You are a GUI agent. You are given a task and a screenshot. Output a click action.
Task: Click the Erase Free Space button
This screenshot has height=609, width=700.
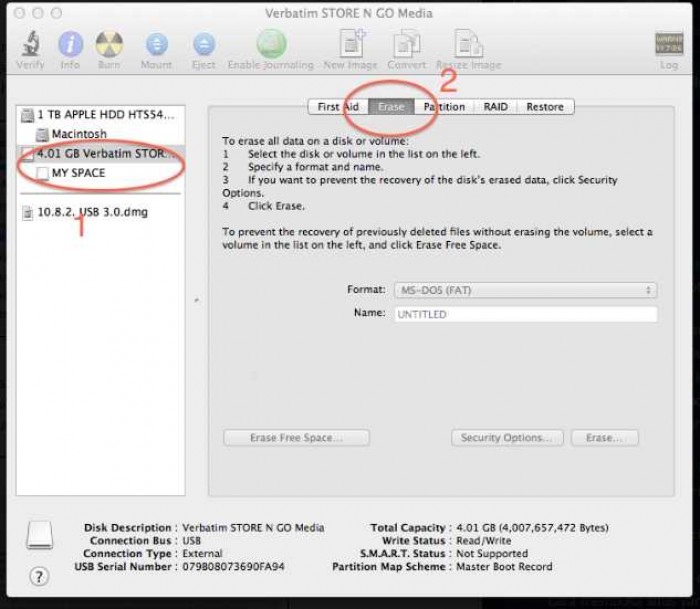[x=296, y=438]
